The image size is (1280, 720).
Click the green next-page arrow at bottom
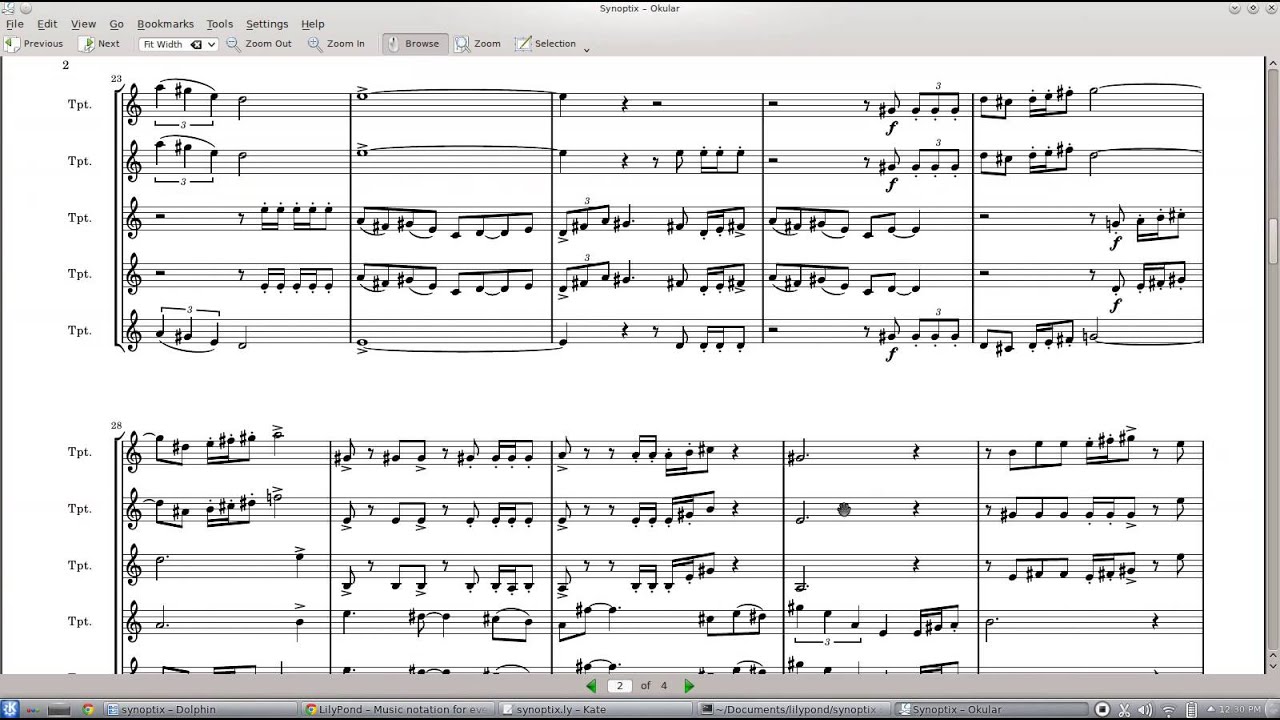click(x=688, y=686)
